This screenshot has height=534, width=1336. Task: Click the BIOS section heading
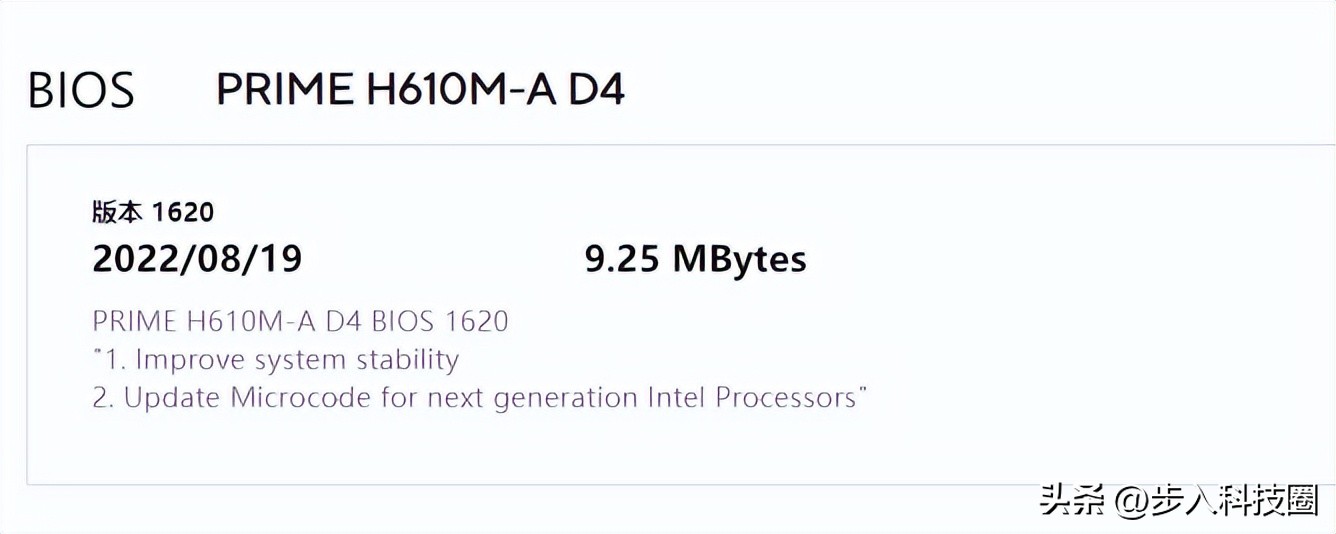(81, 91)
